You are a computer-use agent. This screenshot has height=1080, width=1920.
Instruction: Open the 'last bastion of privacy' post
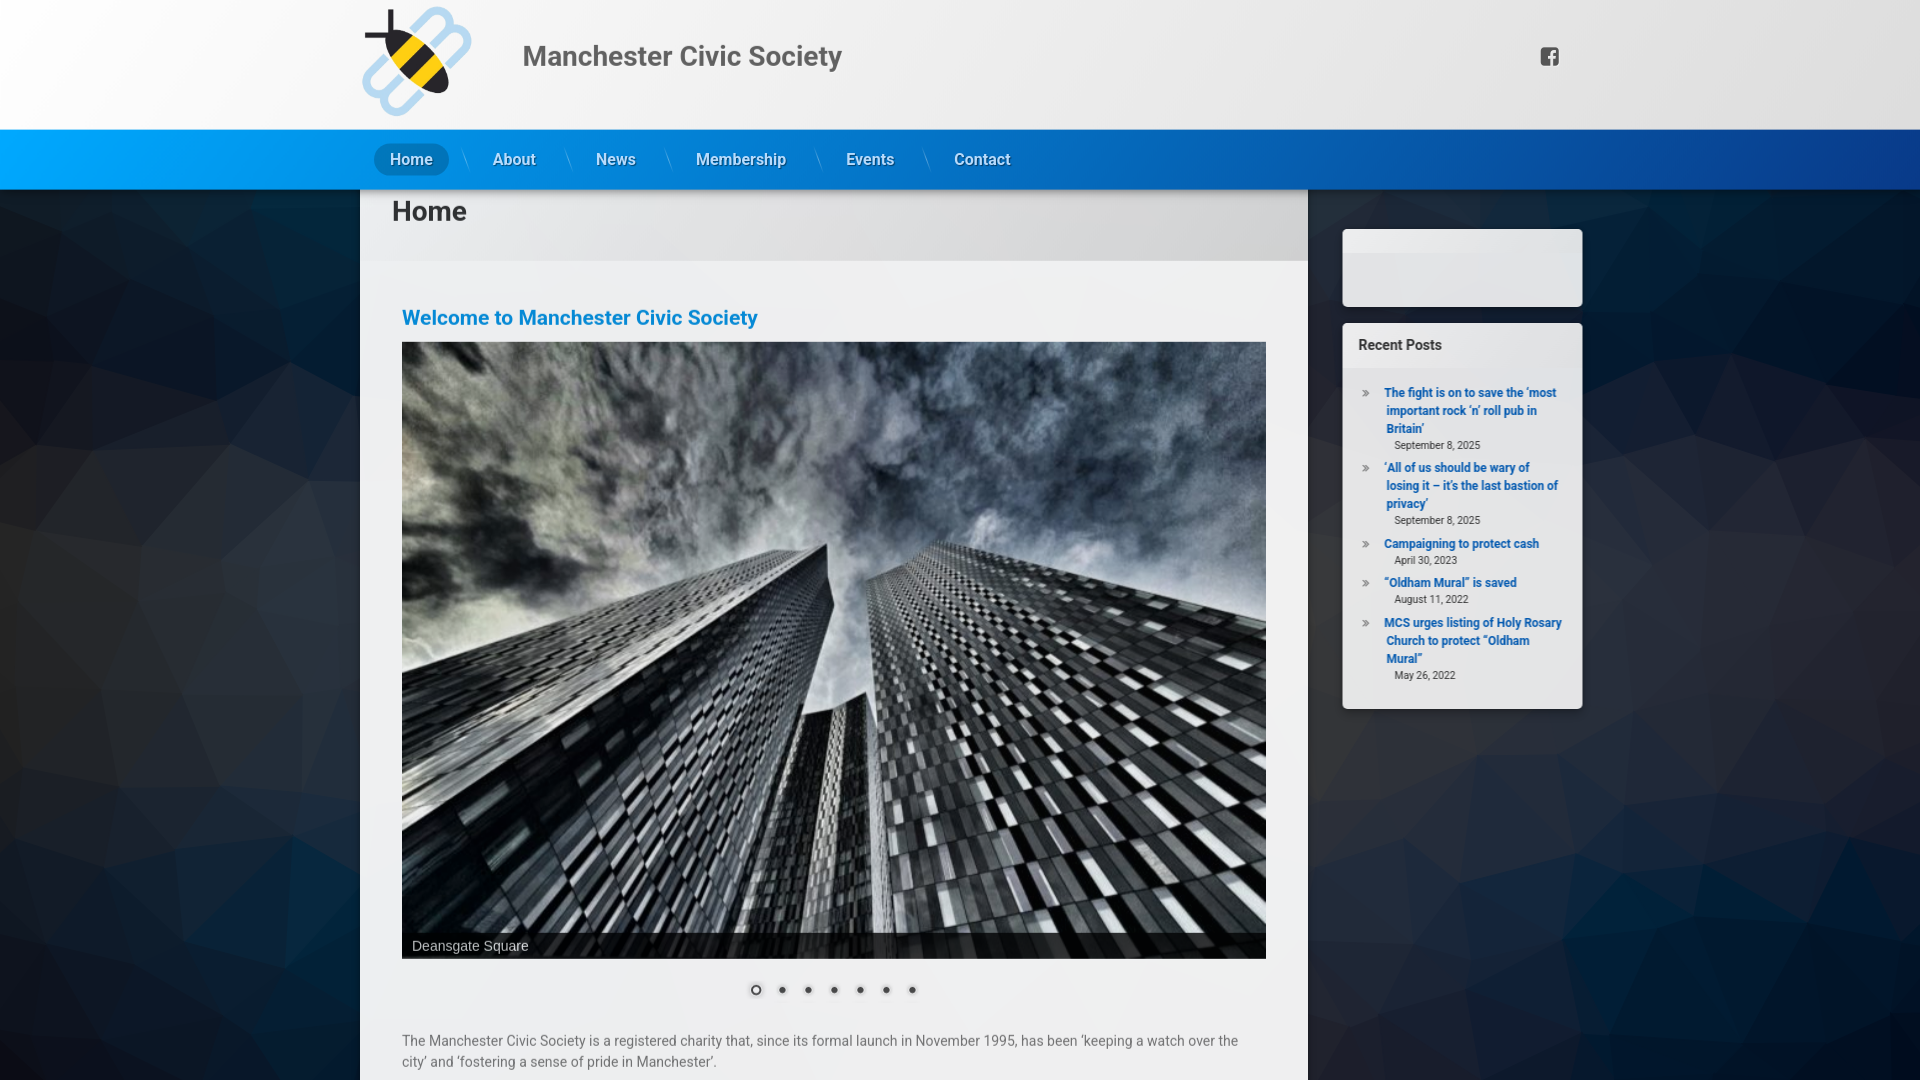coord(1471,486)
